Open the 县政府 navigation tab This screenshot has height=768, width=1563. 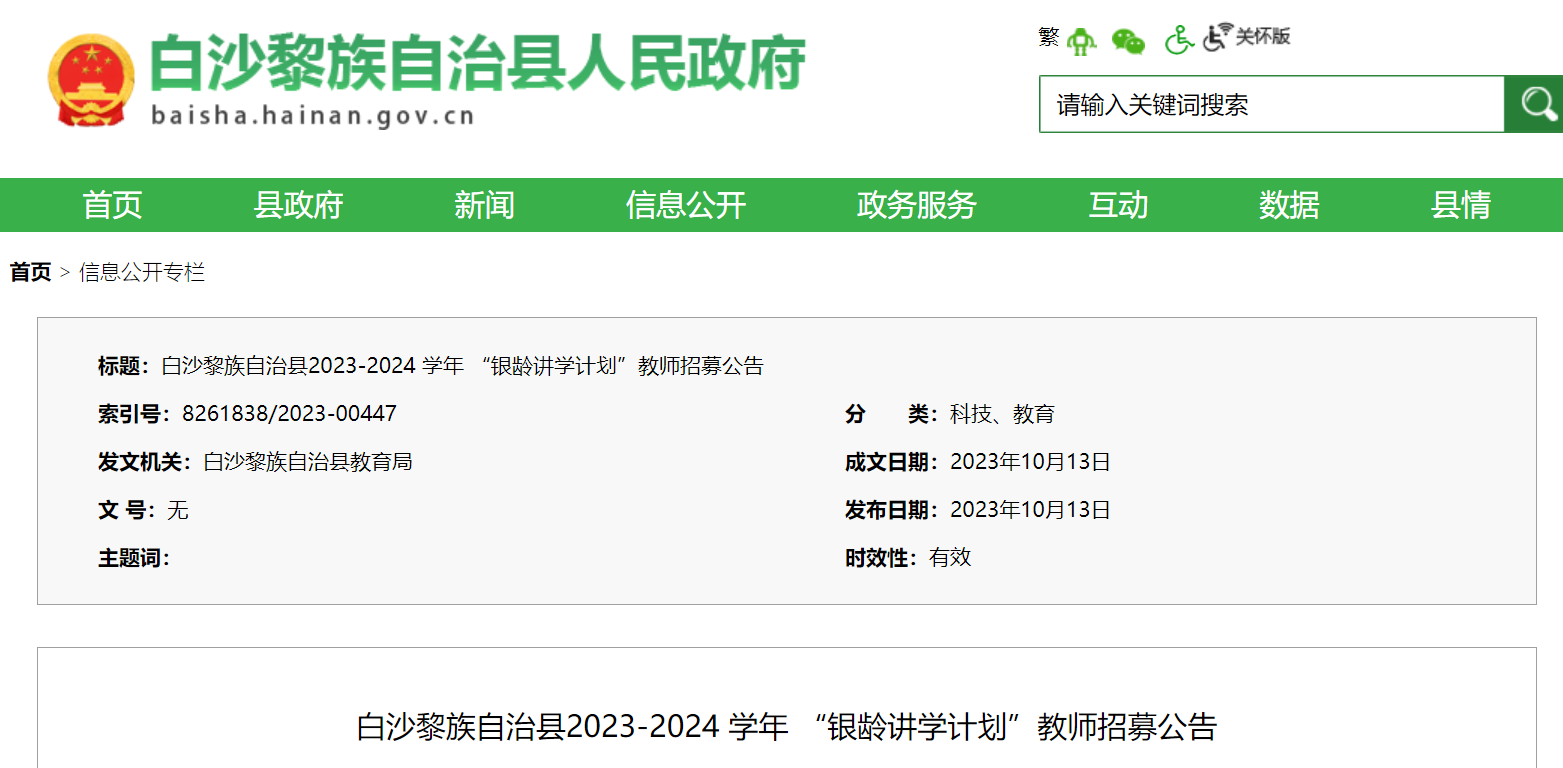pyautogui.click(x=298, y=205)
